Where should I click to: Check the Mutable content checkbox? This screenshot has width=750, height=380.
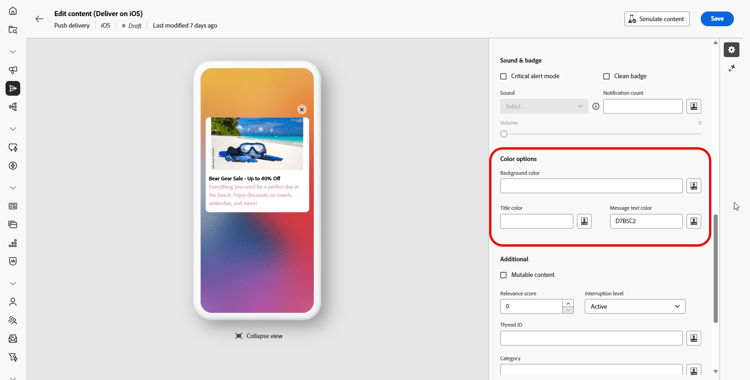[503, 275]
